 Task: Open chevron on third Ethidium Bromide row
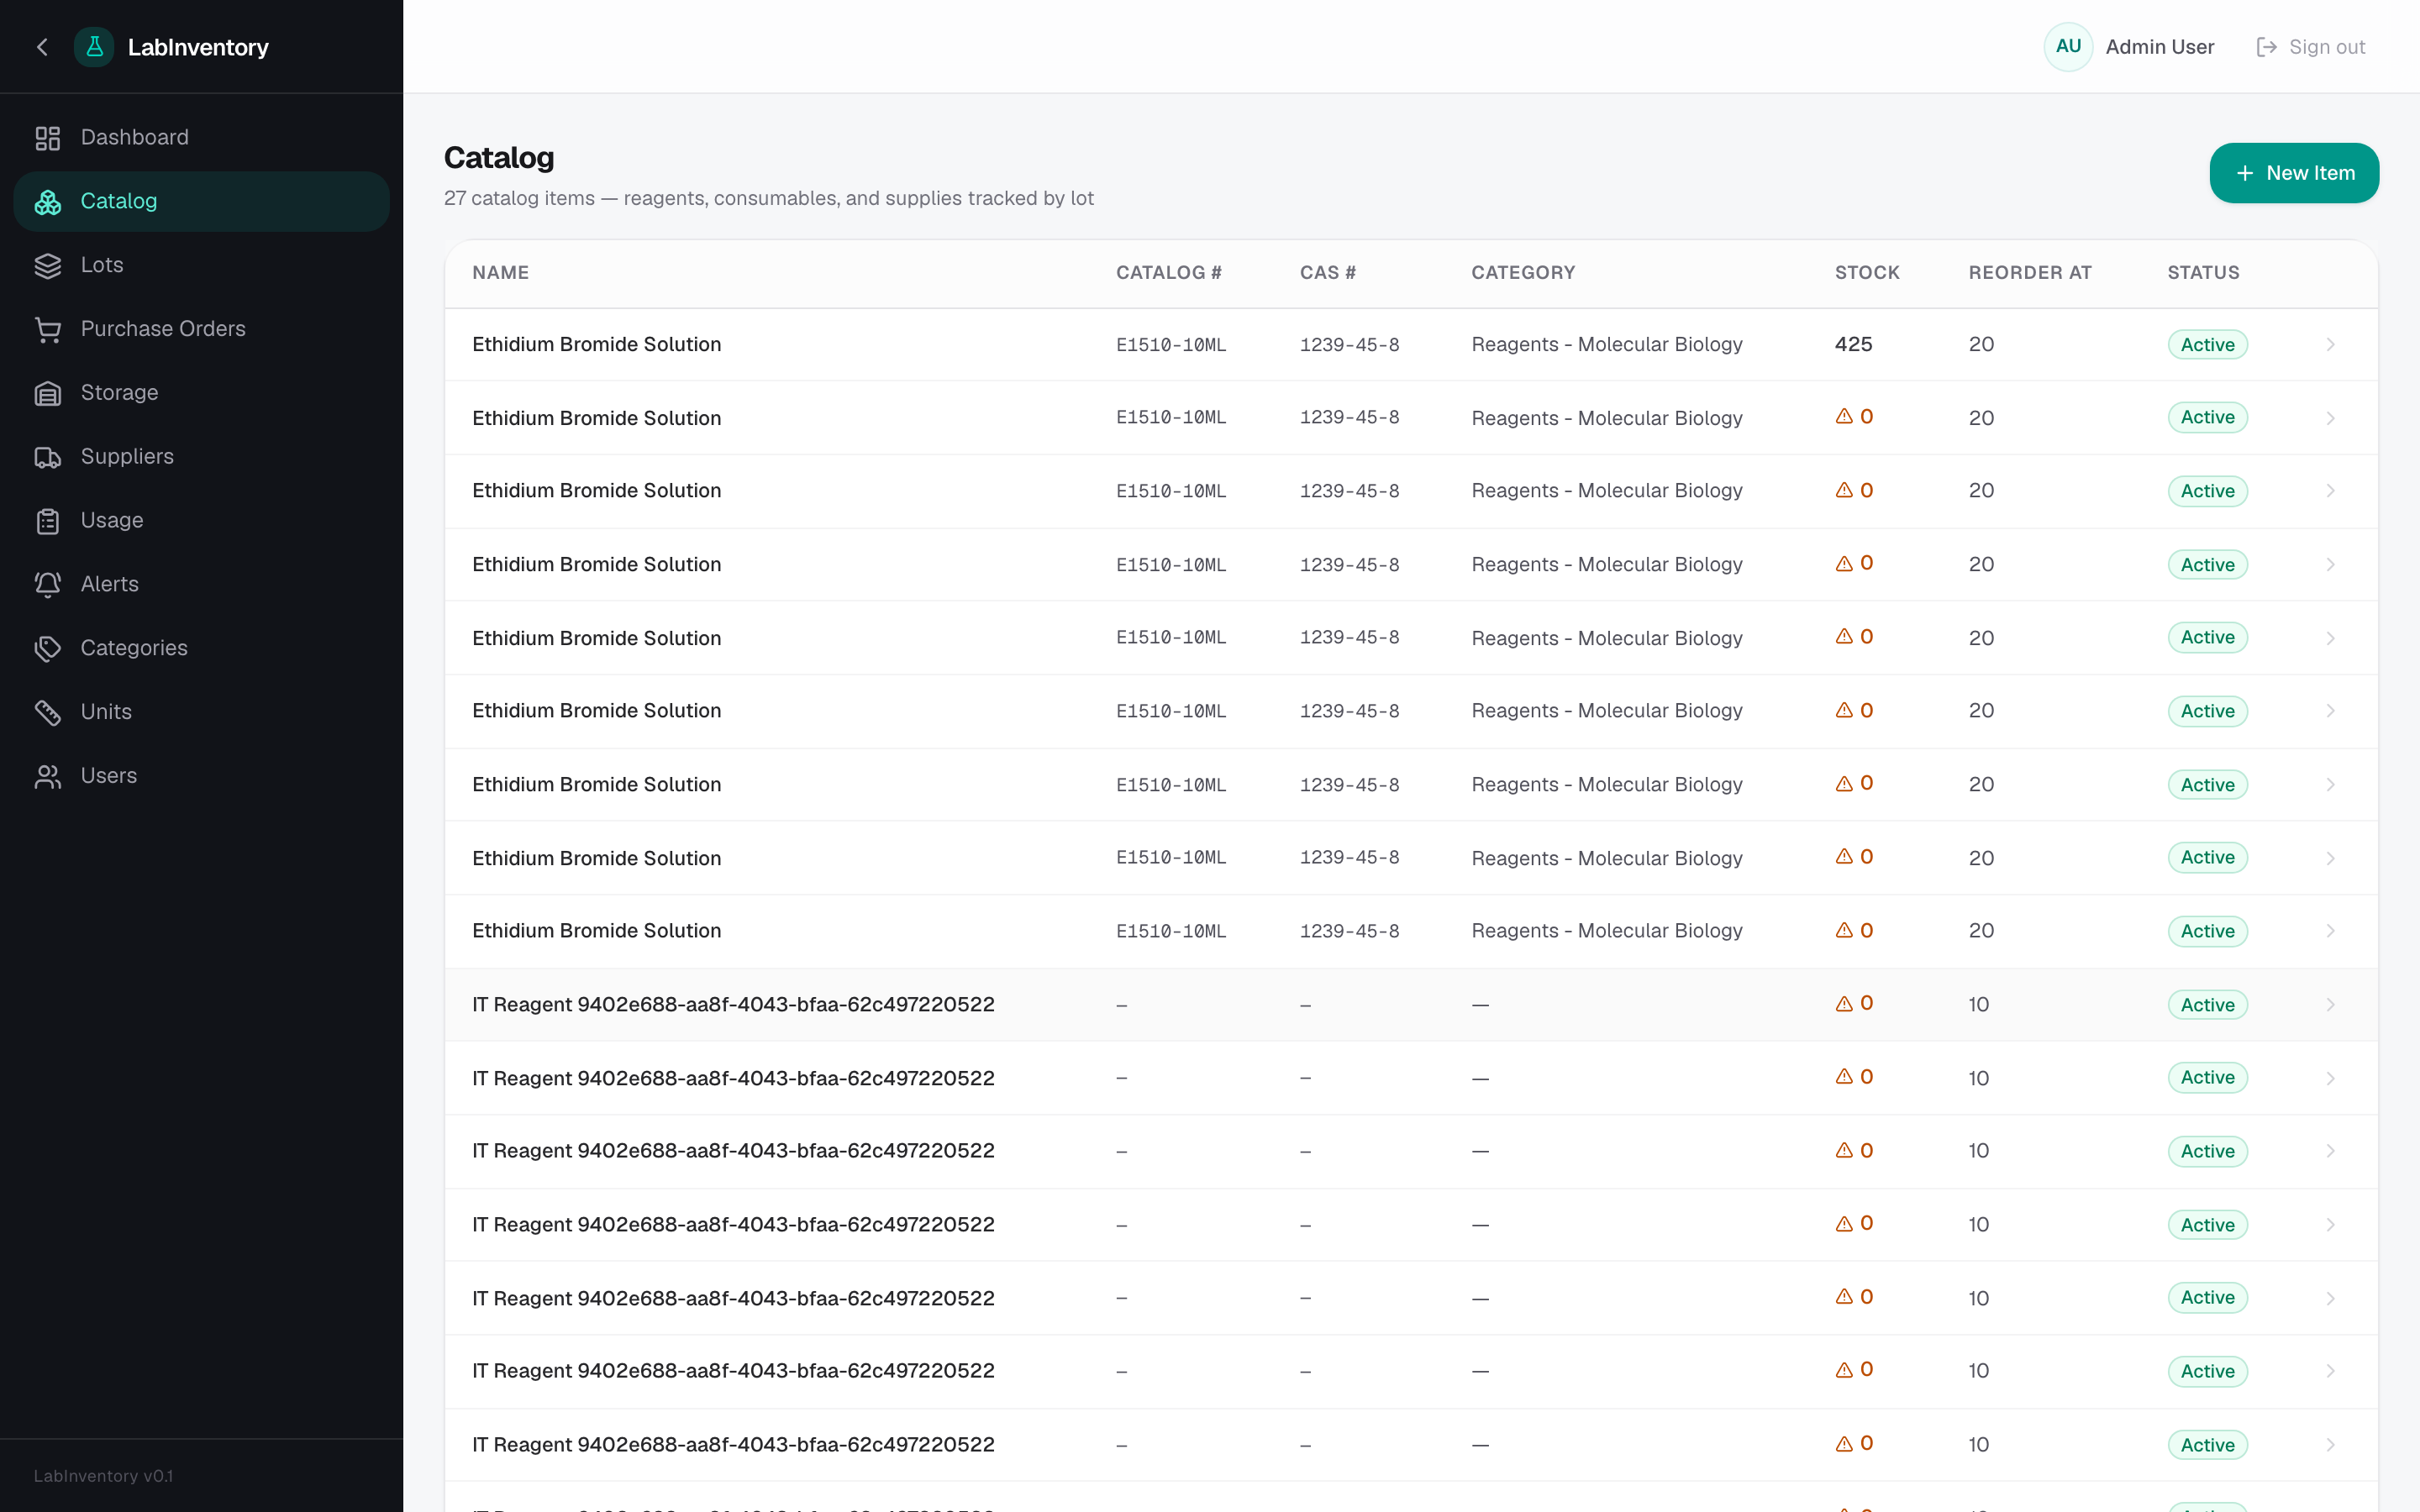click(2330, 491)
